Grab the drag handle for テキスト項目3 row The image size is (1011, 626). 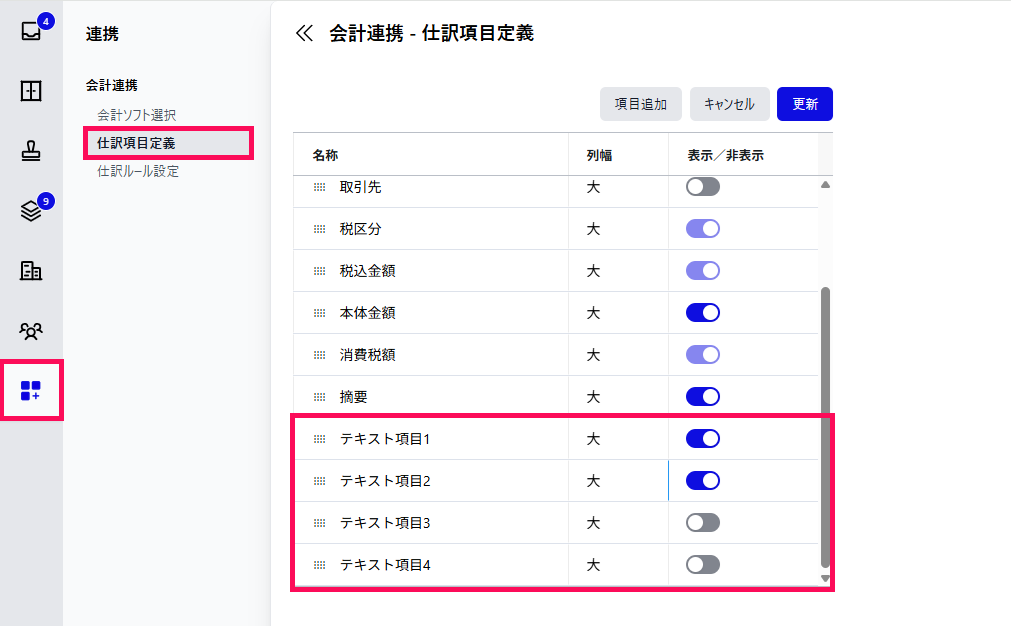tap(320, 523)
